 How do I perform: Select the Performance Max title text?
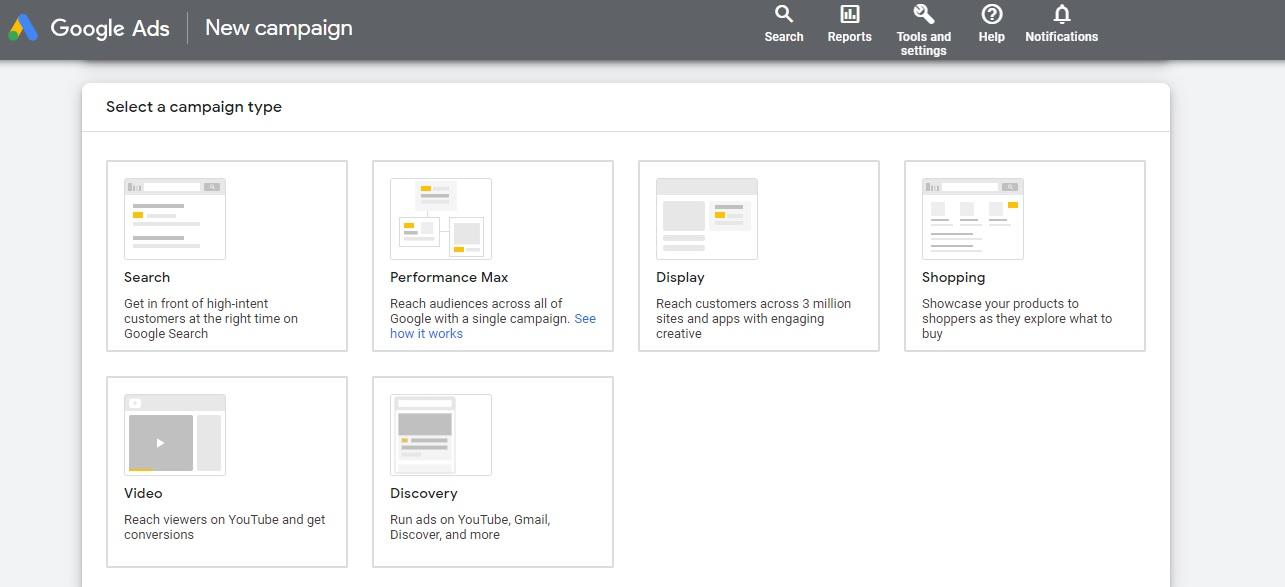pos(449,277)
